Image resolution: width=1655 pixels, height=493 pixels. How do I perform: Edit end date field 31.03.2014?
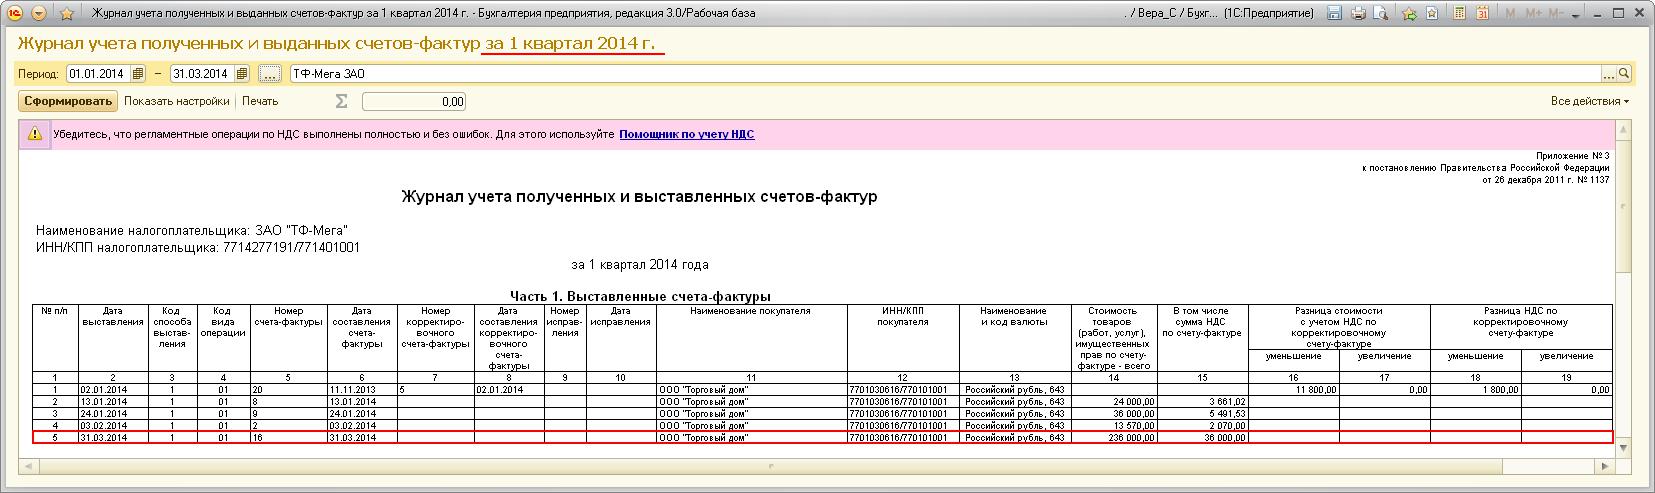click(x=203, y=74)
